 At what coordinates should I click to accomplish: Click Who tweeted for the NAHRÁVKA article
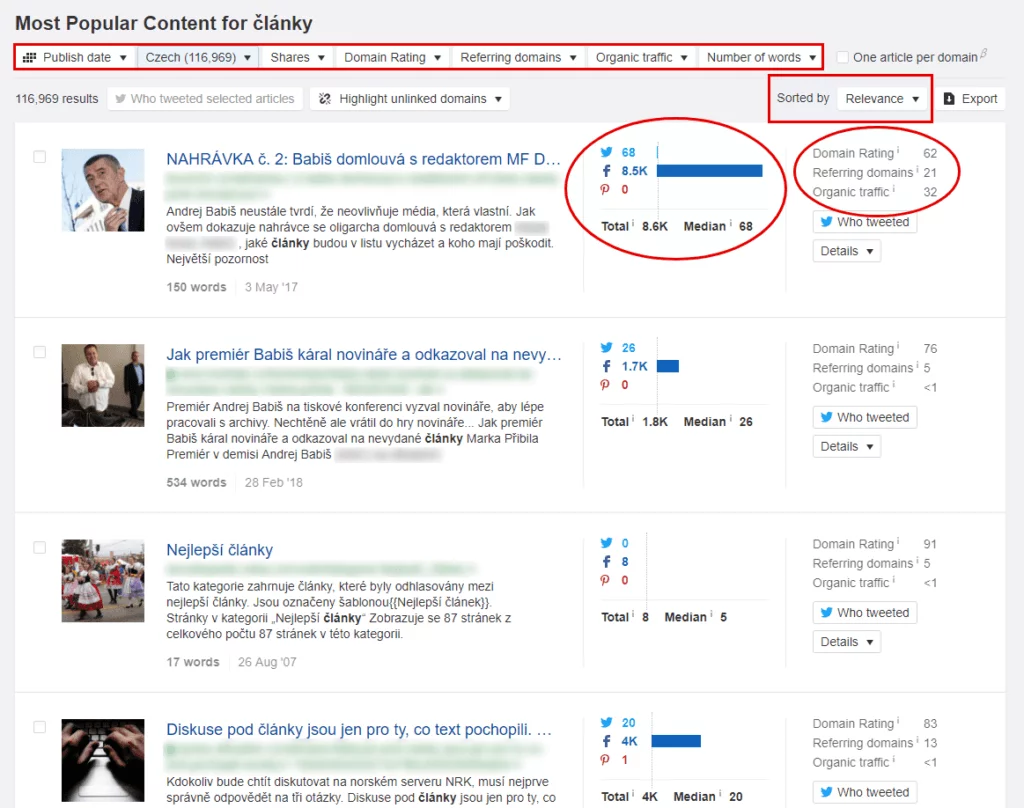[865, 222]
